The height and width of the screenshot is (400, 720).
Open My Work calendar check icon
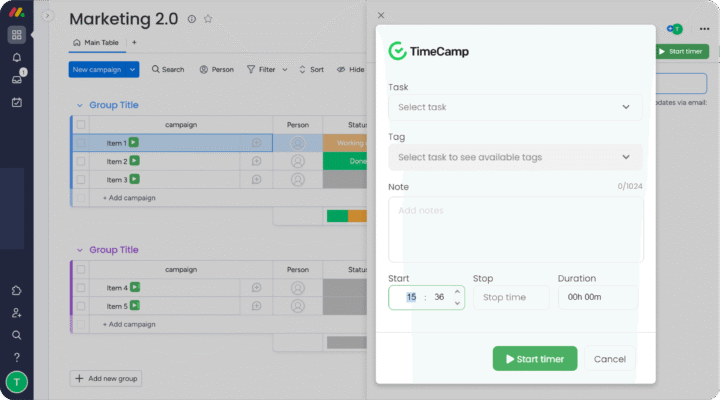tap(17, 102)
